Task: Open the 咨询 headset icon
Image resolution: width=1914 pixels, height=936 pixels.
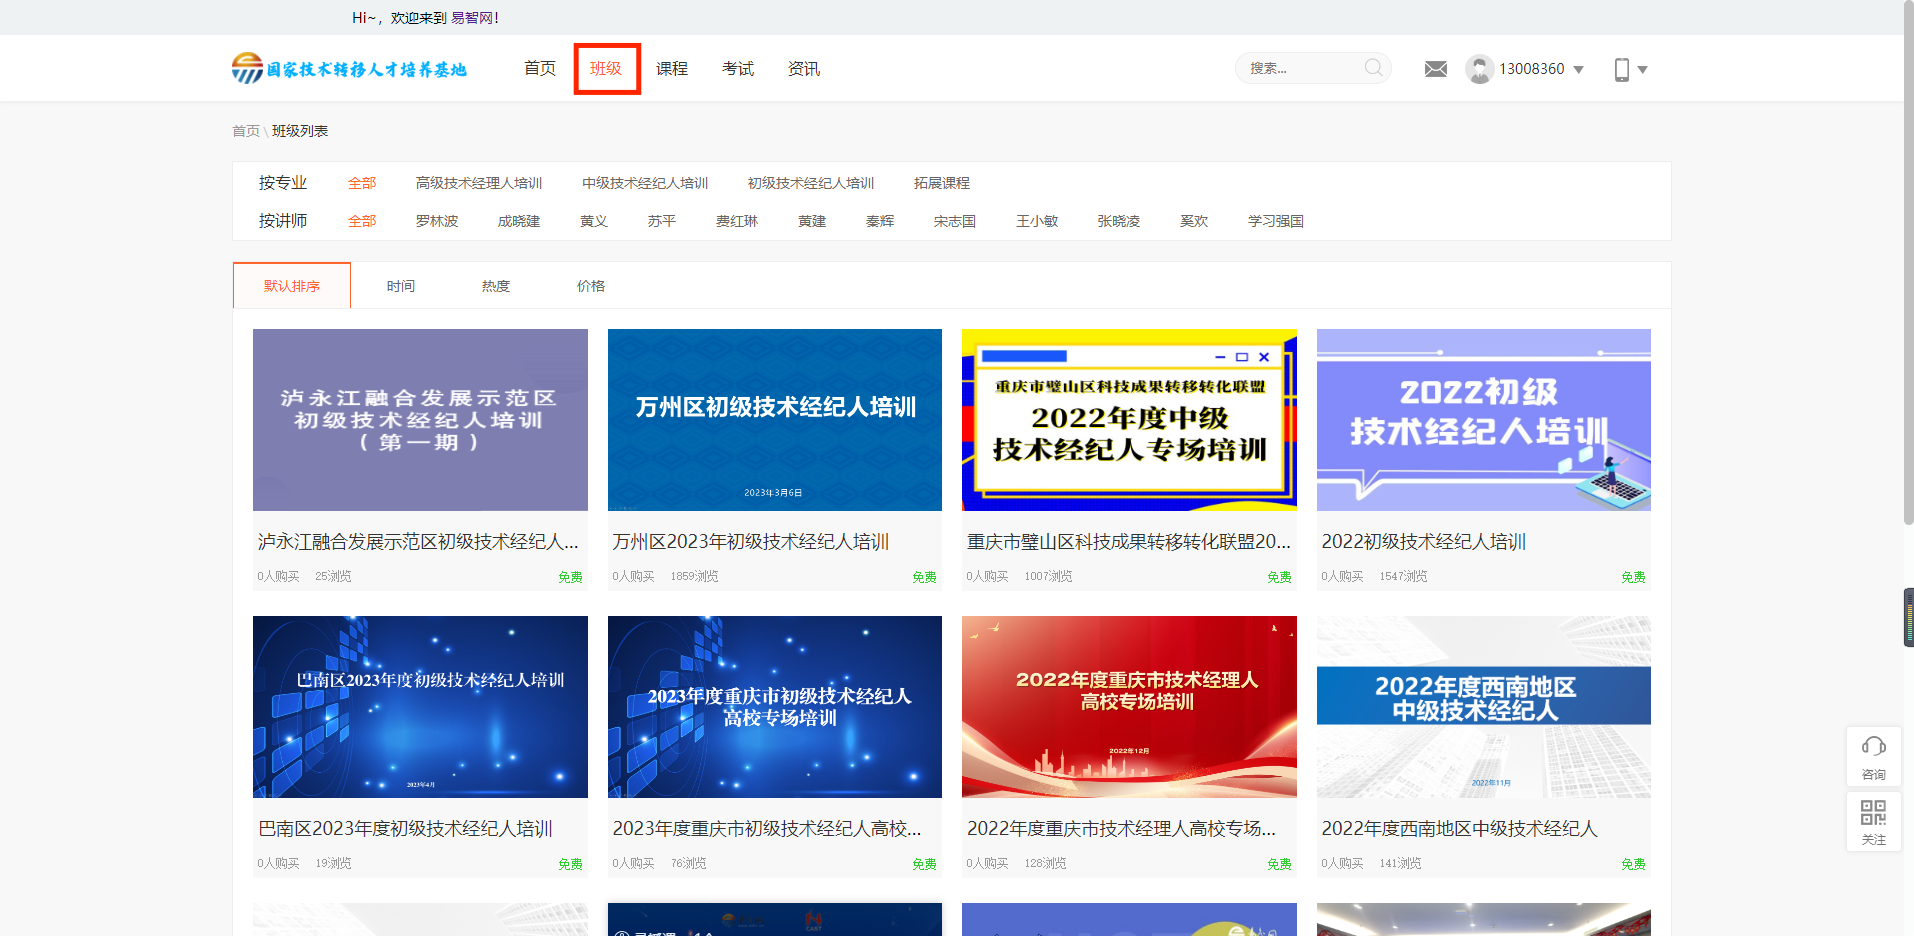Action: pos(1873,756)
